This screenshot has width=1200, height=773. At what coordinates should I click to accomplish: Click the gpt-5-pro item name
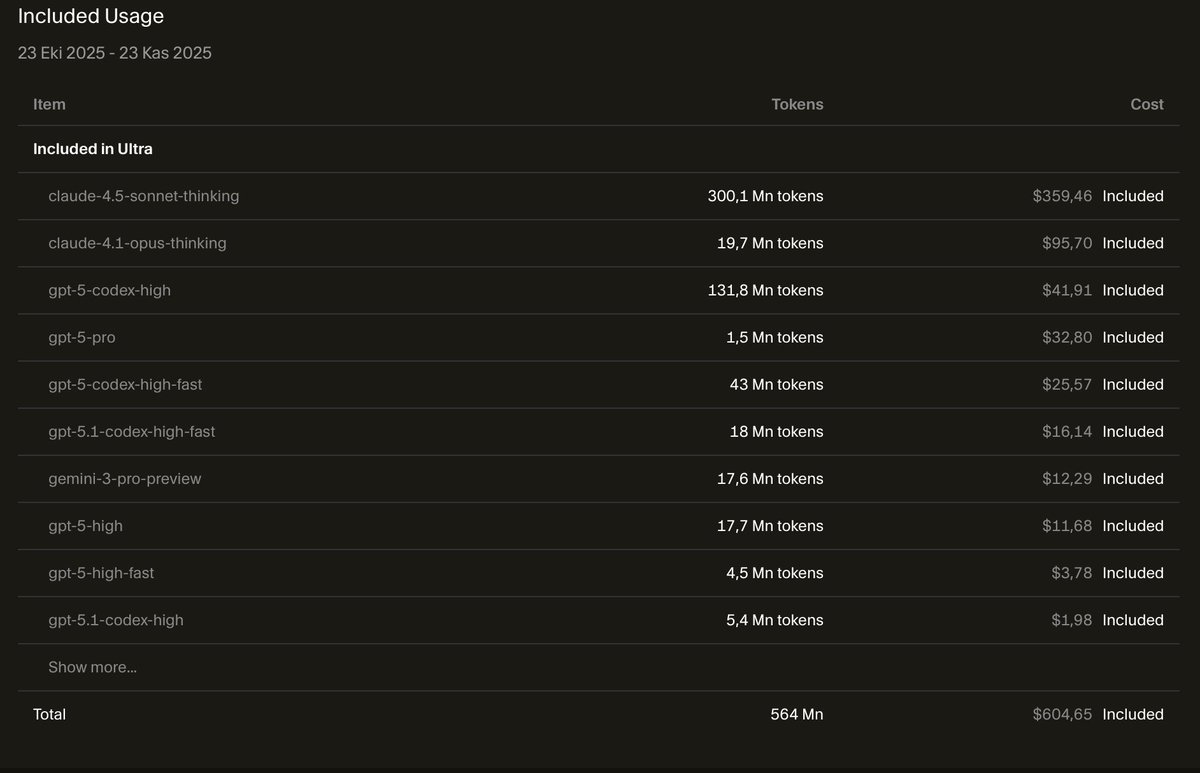pyautogui.click(x=81, y=337)
